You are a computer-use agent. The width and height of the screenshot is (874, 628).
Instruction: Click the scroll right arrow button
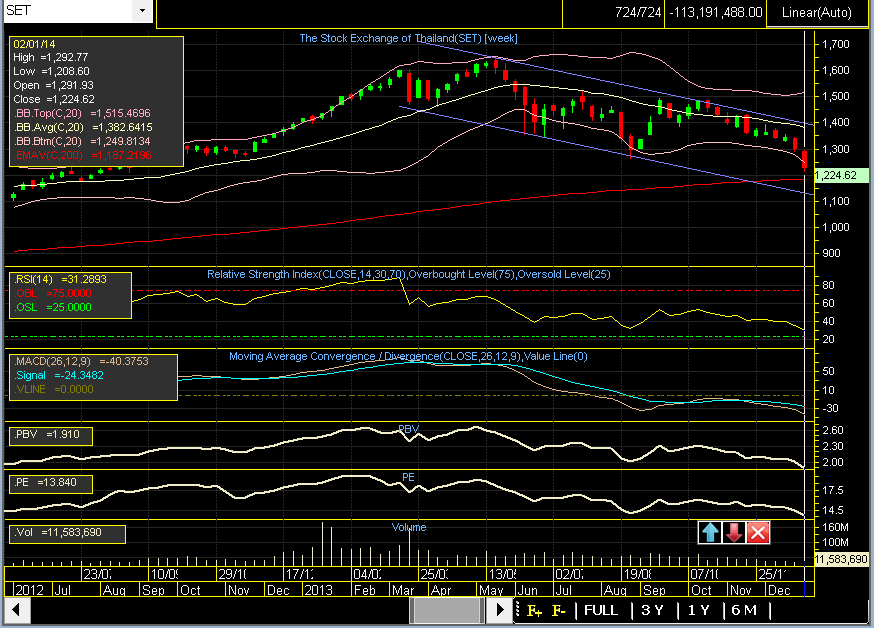500,610
